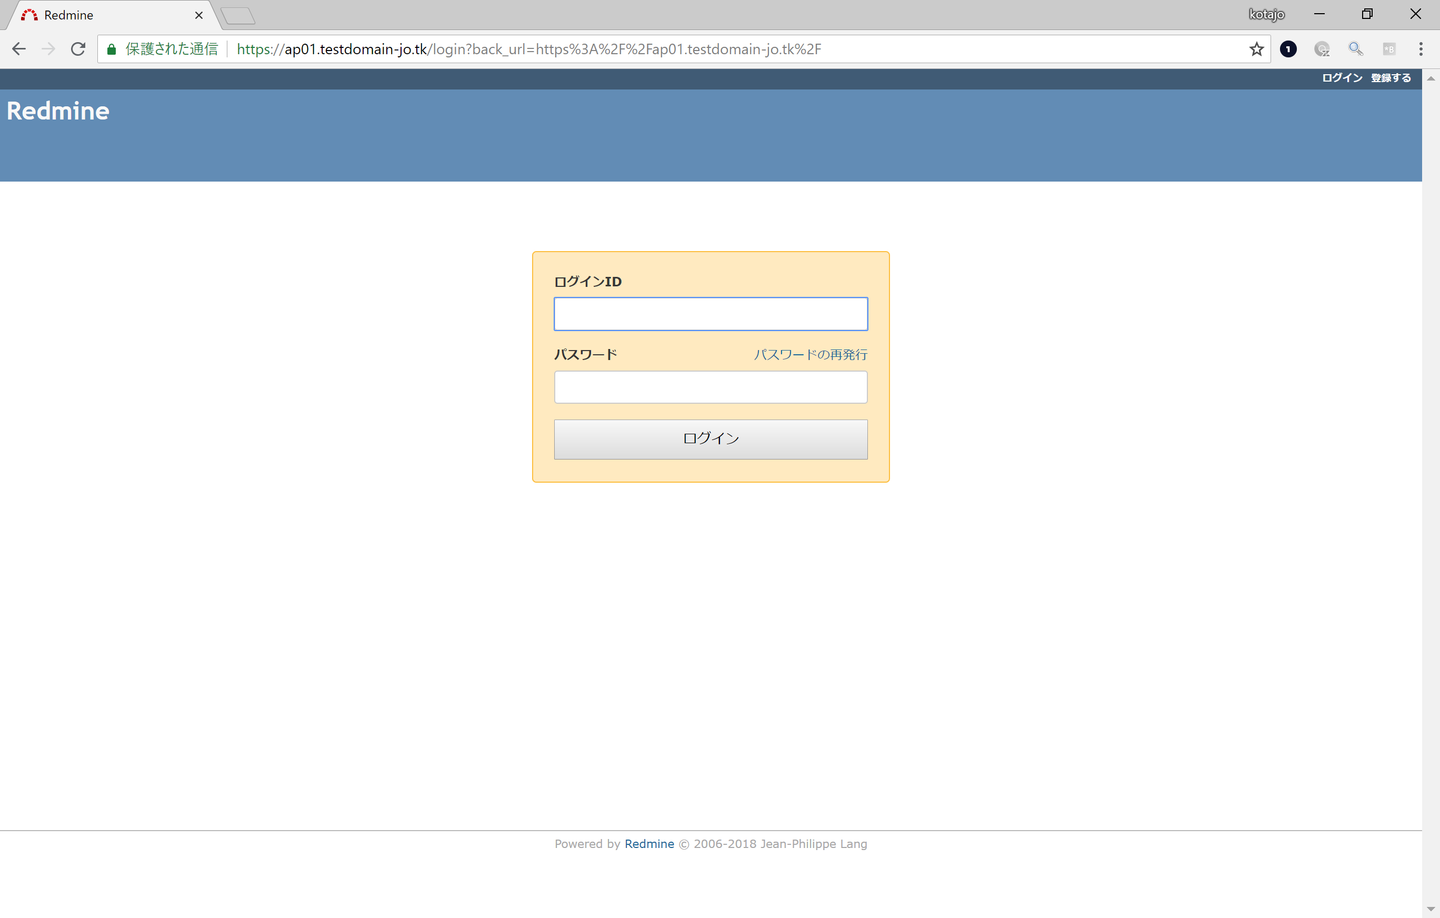The height and width of the screenshot is (918, 1440).
Task: Click the magnifier extension icon
Action: point(1355,49)
